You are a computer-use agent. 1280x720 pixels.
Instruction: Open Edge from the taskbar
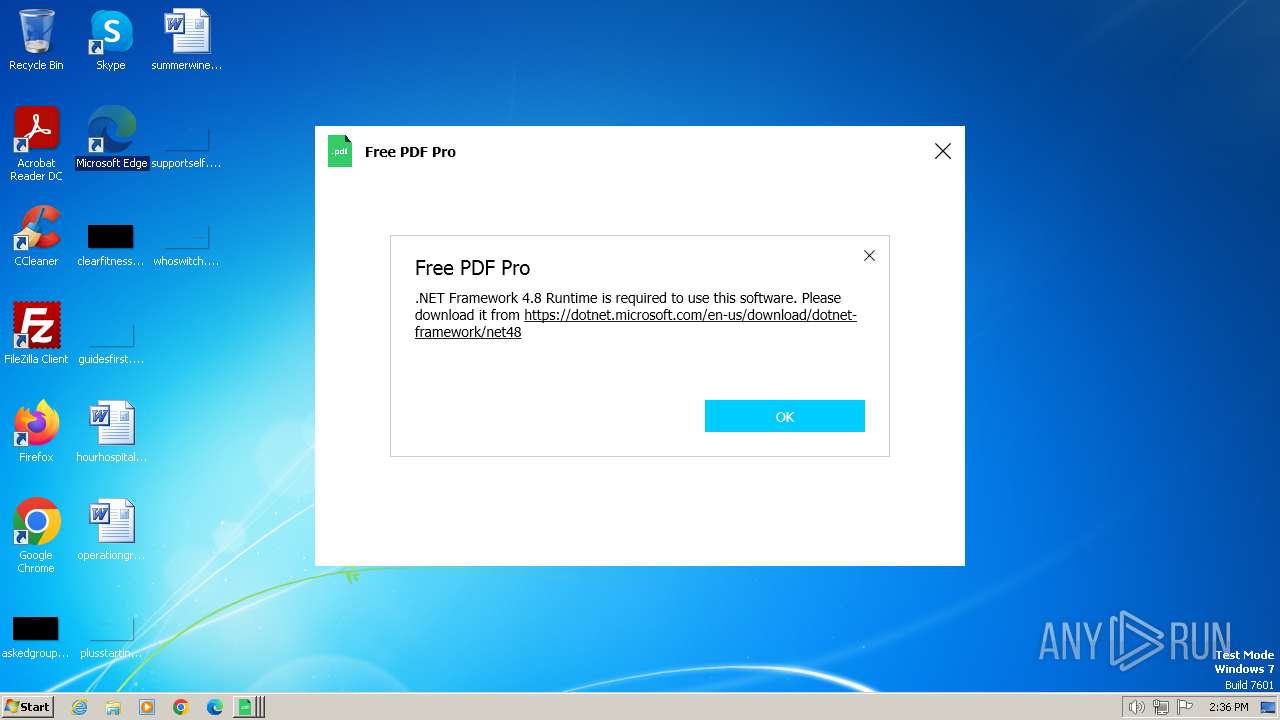click(215, 707)
